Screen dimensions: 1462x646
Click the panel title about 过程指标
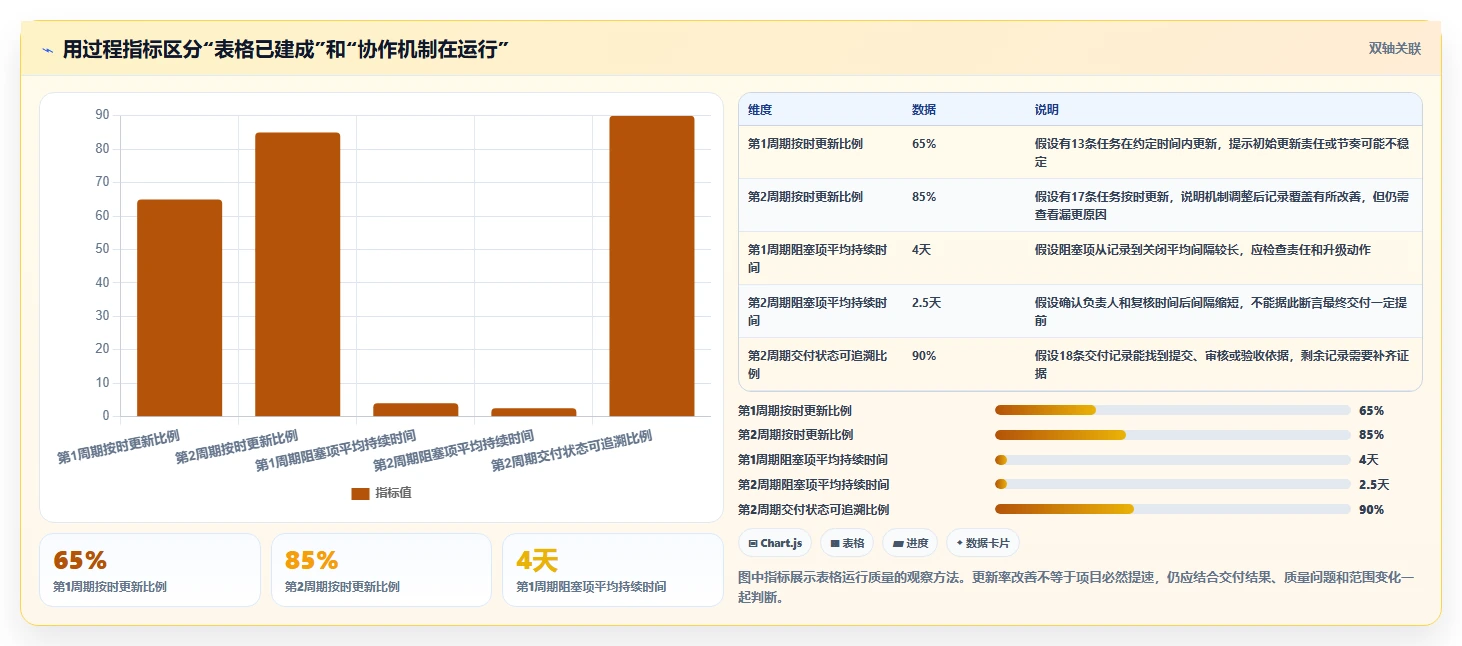[x=286, y=50]
